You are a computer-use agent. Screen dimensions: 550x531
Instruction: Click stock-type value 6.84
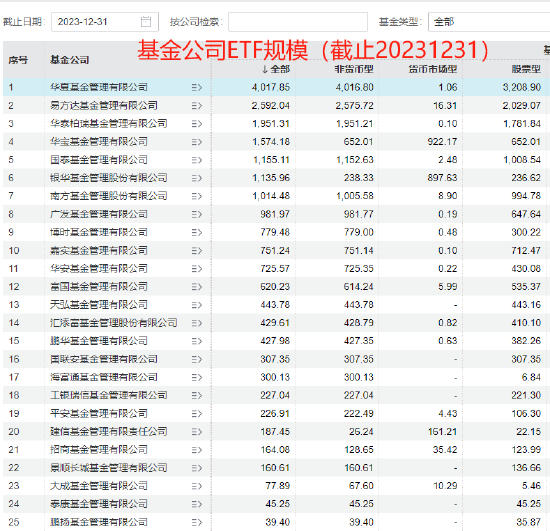[x=531, y=377]
